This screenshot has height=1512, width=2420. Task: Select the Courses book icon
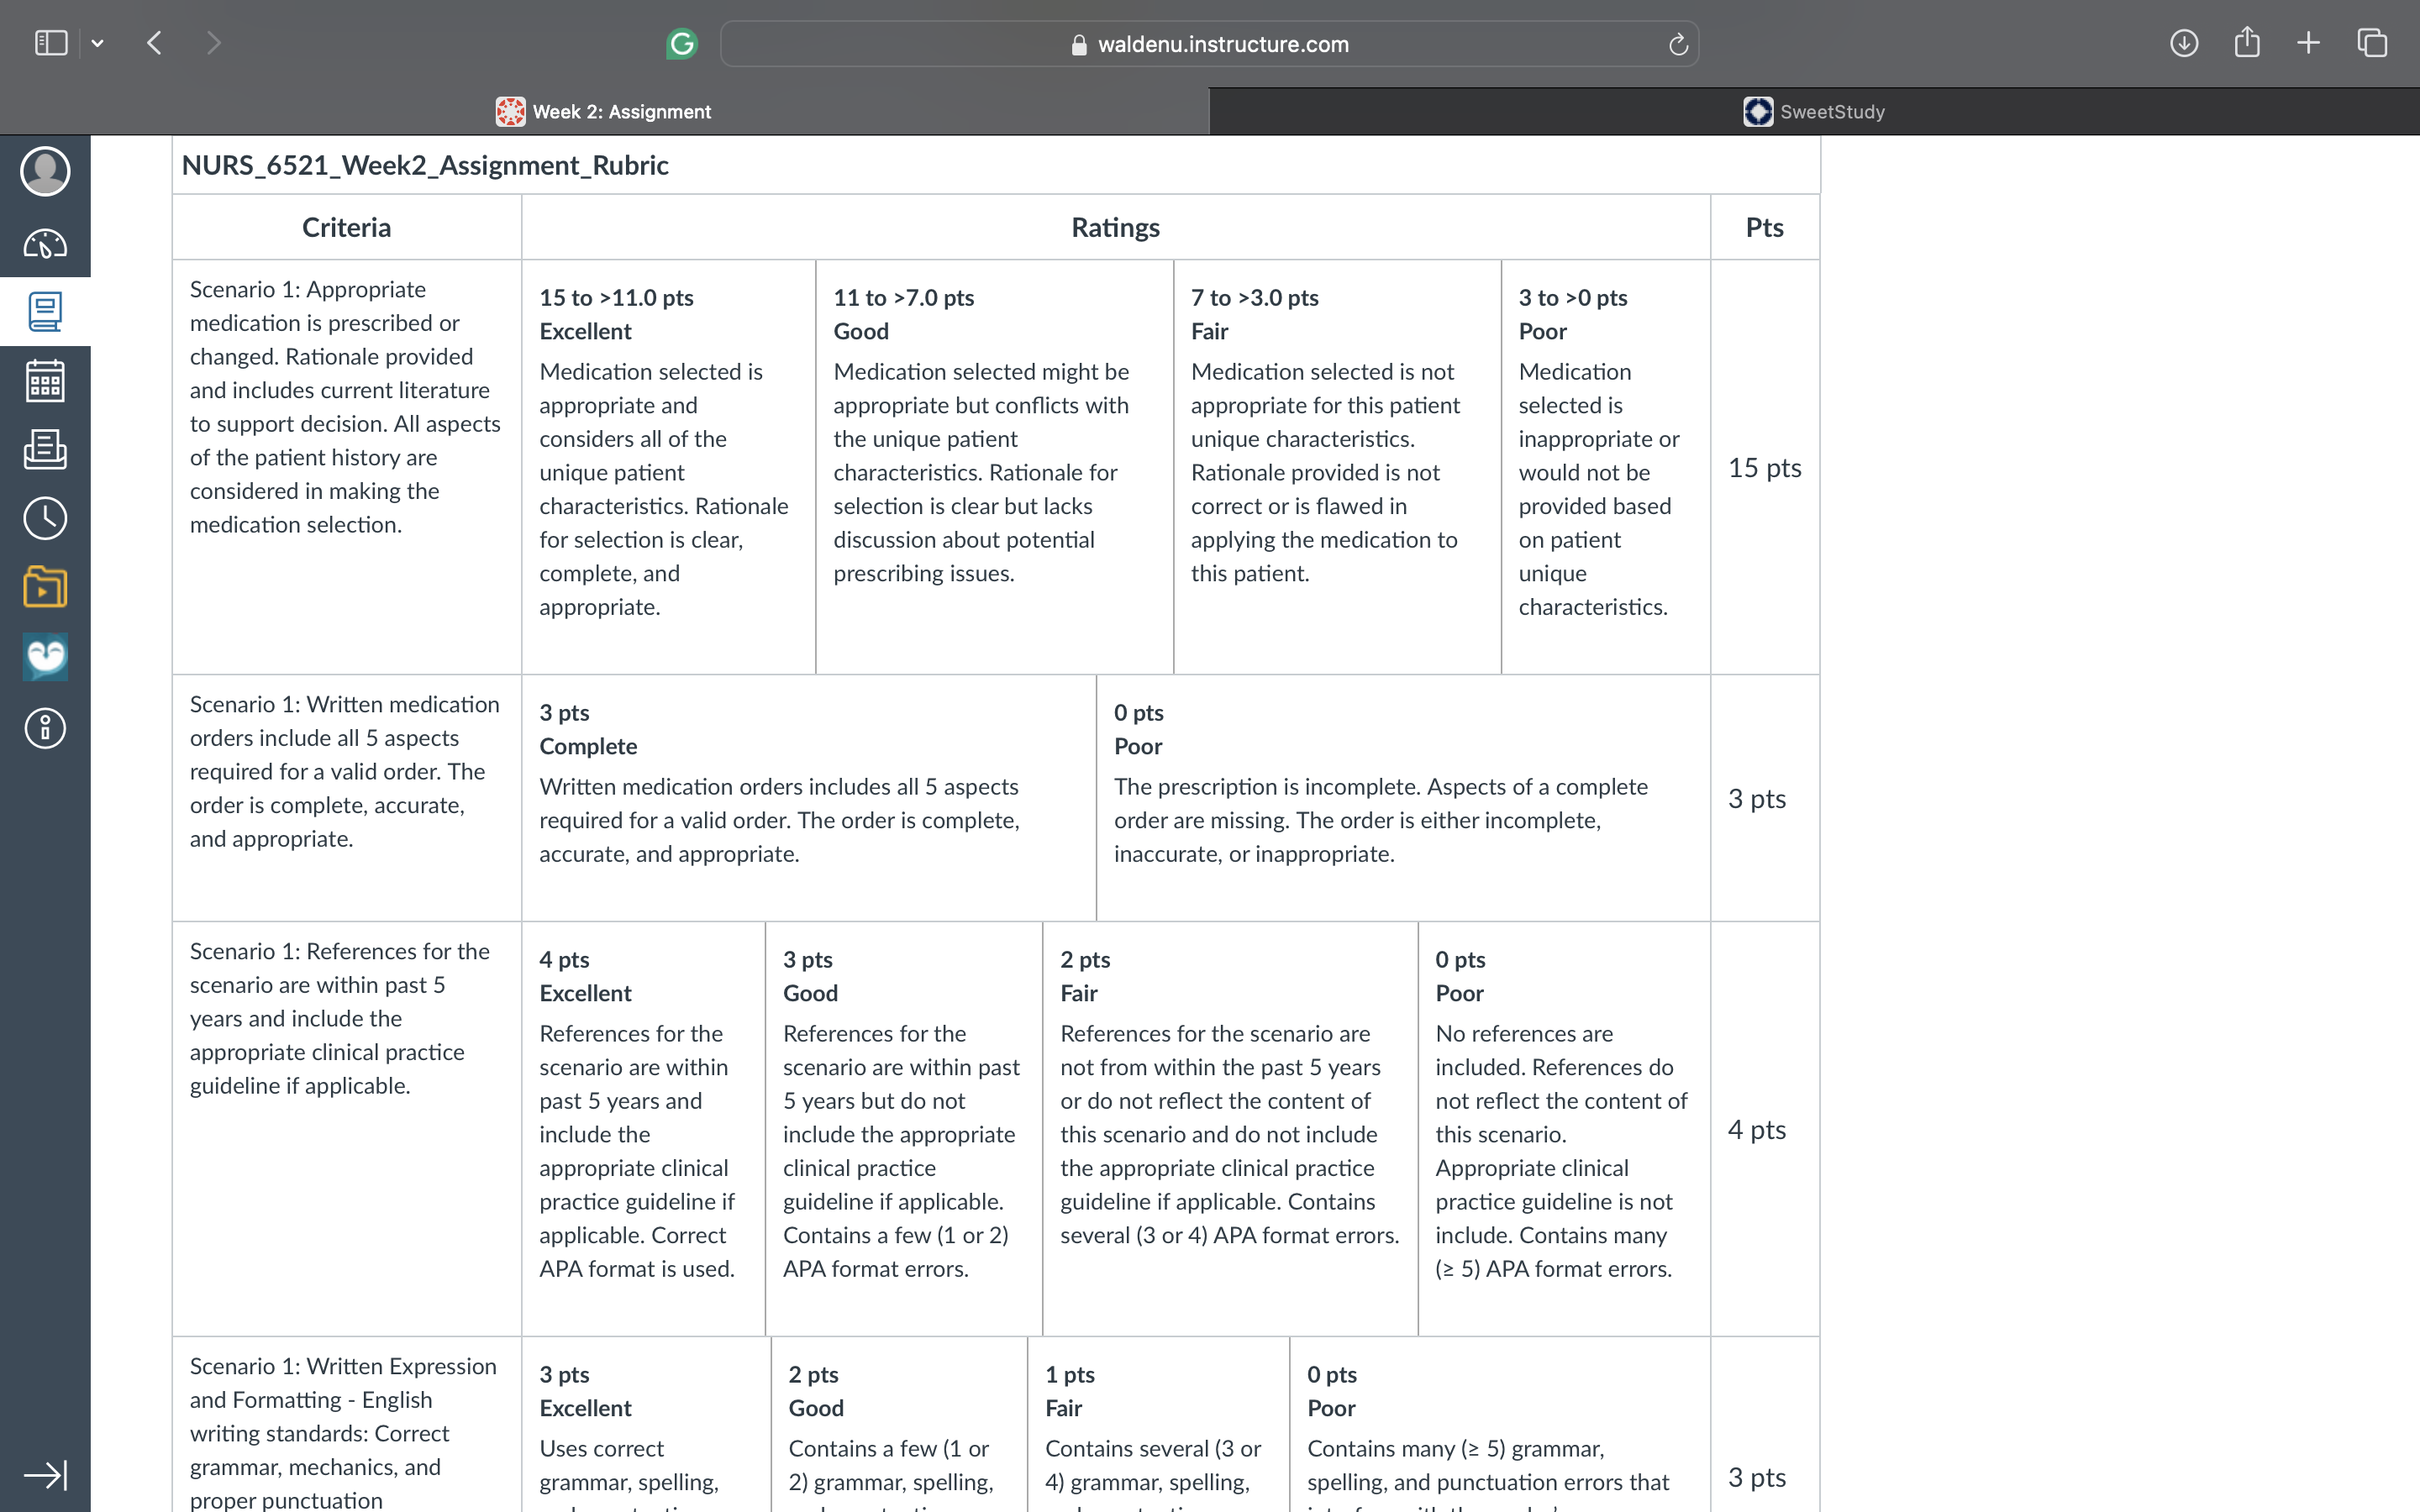pyautogui.click(x=45, y=312)
